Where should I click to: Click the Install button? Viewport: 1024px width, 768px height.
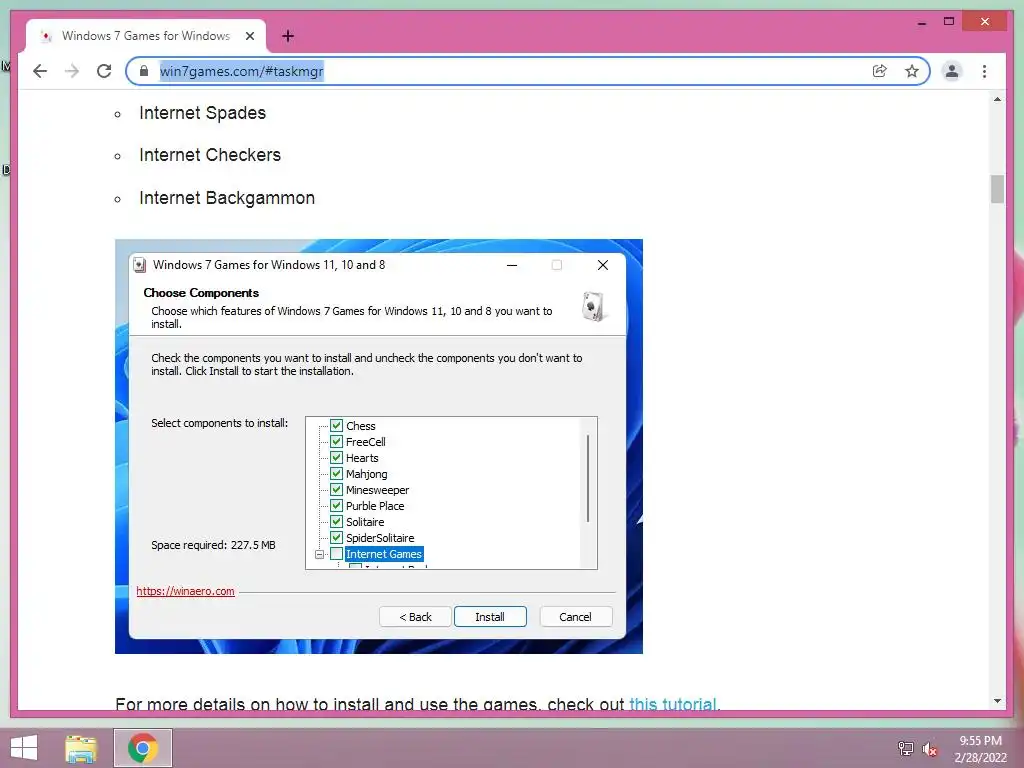(490, 616)
